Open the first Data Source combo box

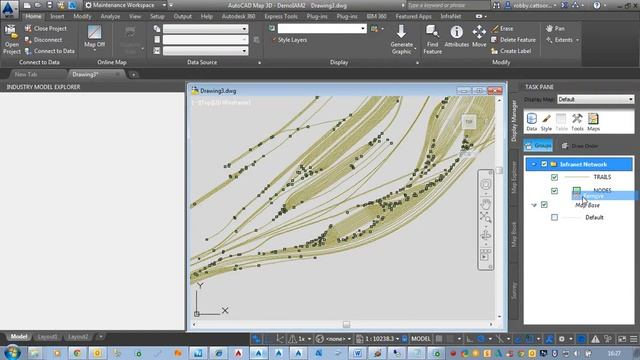(x=205, y=29)
